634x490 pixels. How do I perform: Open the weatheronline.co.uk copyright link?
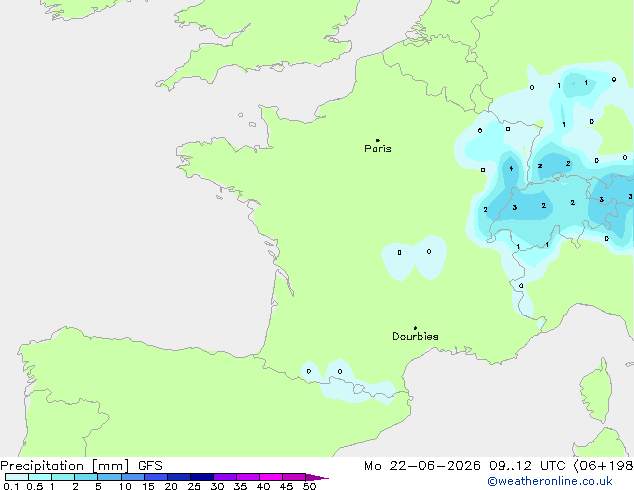[550, 481]
